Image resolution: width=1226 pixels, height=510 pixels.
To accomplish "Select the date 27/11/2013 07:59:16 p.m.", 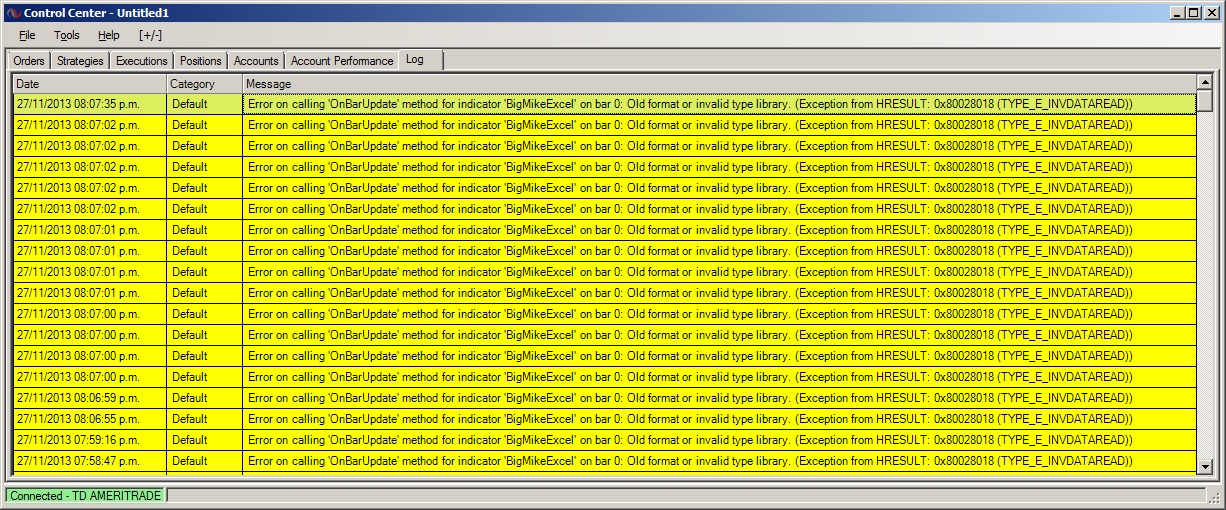I will tap(89, 440).
